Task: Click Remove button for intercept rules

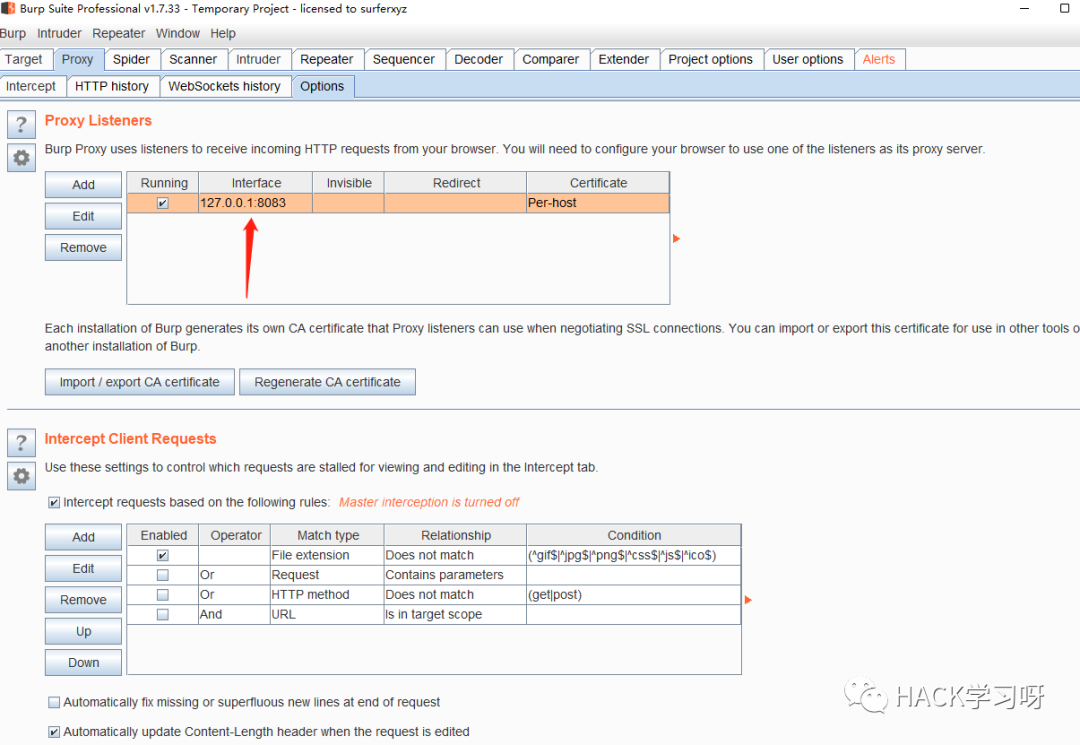Action: pyautogui.click(x=83, y=600)
